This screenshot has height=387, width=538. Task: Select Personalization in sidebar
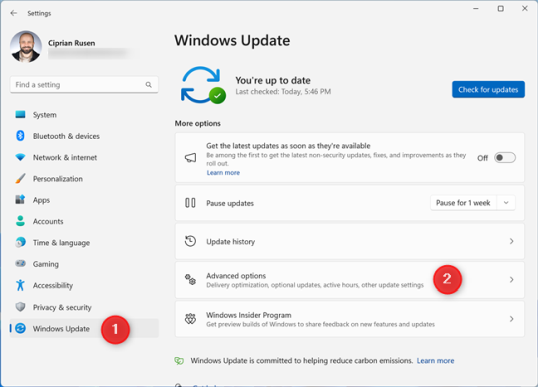[84, 178]
